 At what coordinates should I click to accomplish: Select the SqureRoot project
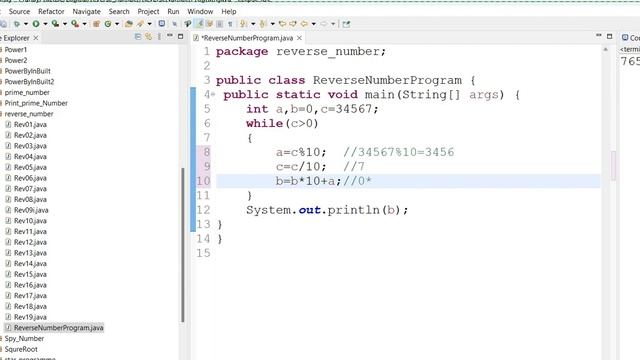pos(21,349)
